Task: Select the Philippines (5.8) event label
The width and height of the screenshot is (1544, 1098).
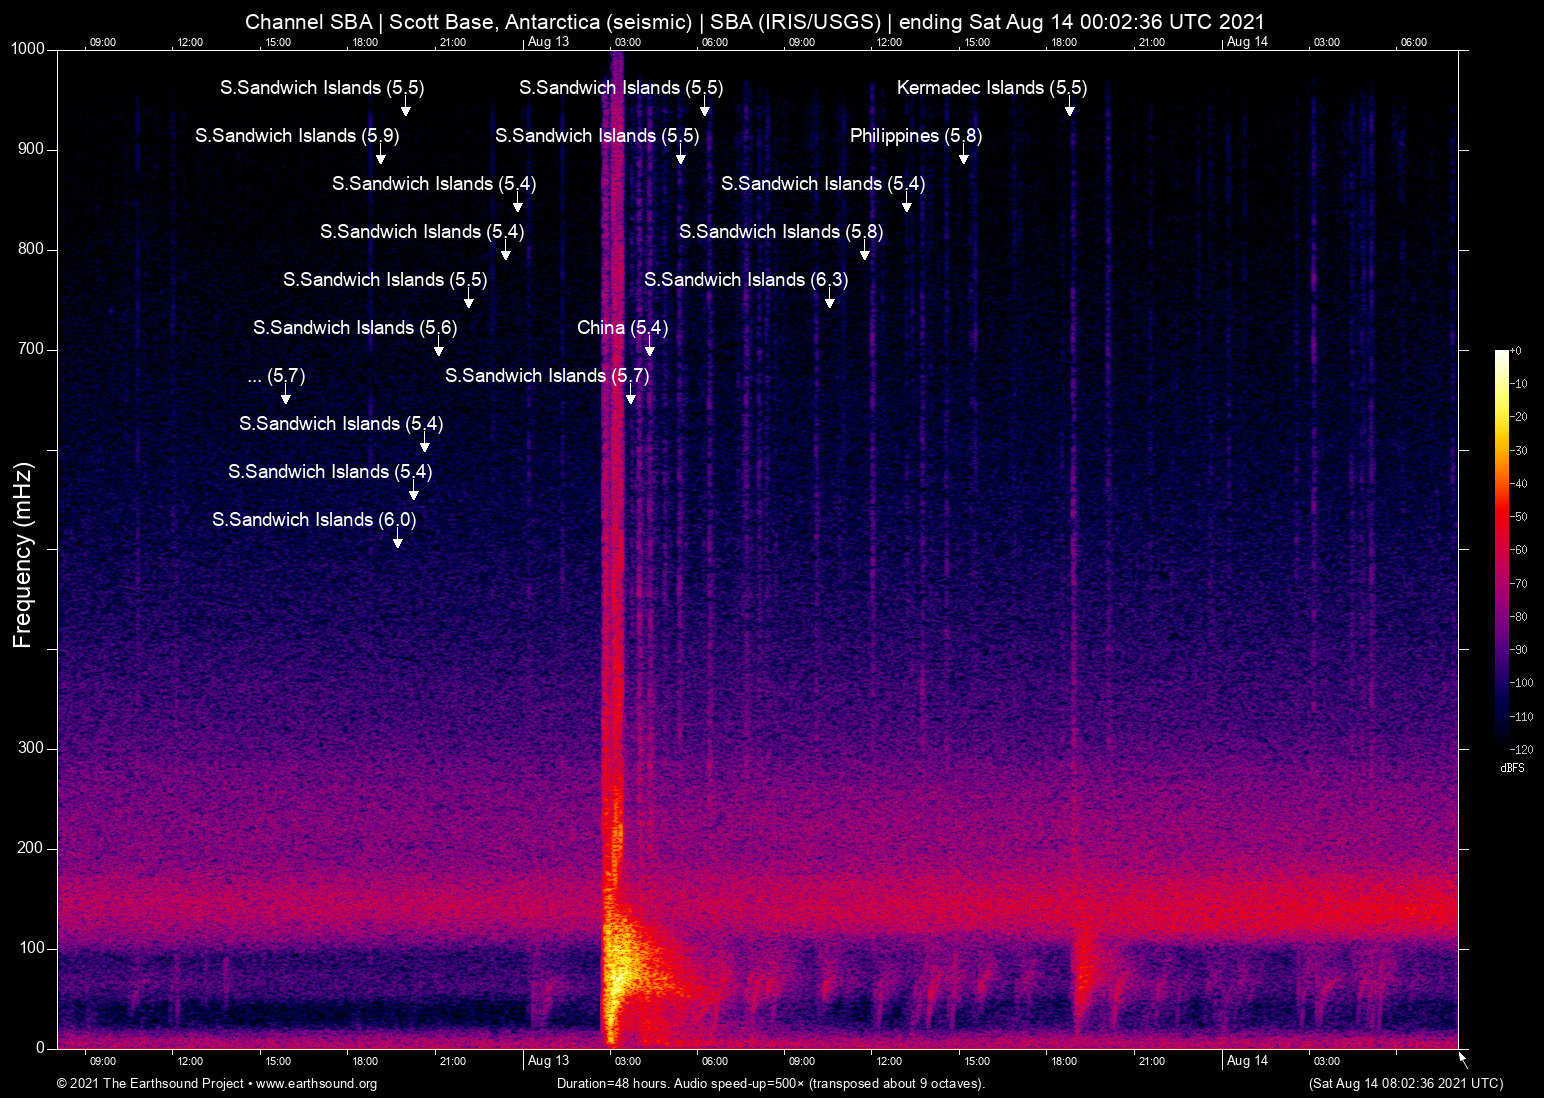Action: 915,136
